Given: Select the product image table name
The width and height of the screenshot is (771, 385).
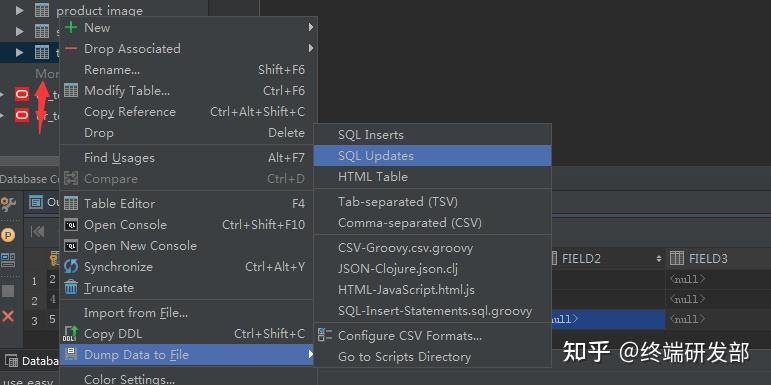Looking at the screenshot, I should [x=100, y=10].
